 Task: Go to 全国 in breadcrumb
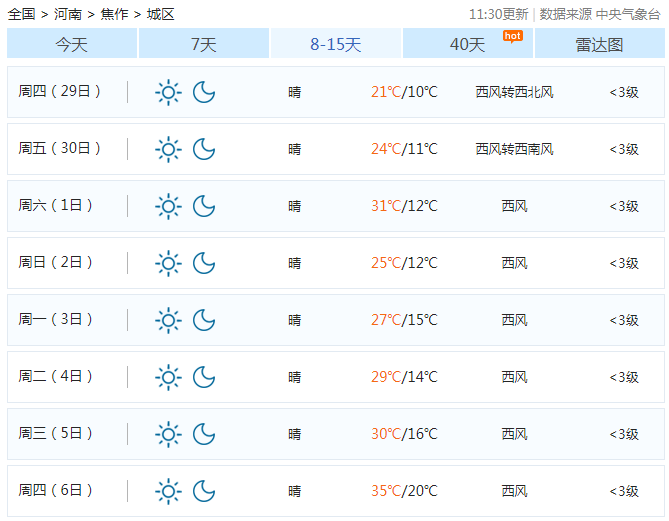click(21, 14)
